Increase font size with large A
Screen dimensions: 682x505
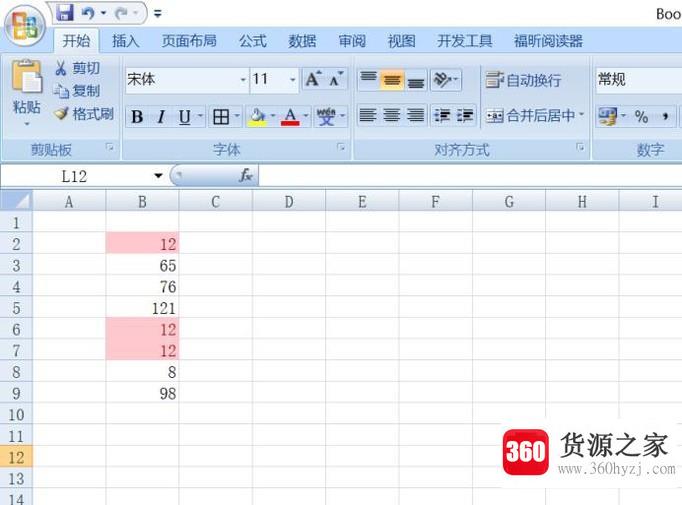[313, 79]
